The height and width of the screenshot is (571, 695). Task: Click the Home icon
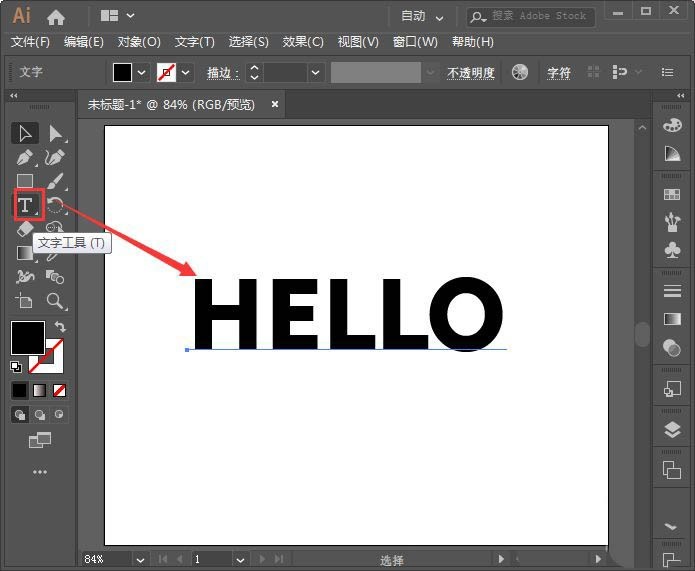pos(56,17)
